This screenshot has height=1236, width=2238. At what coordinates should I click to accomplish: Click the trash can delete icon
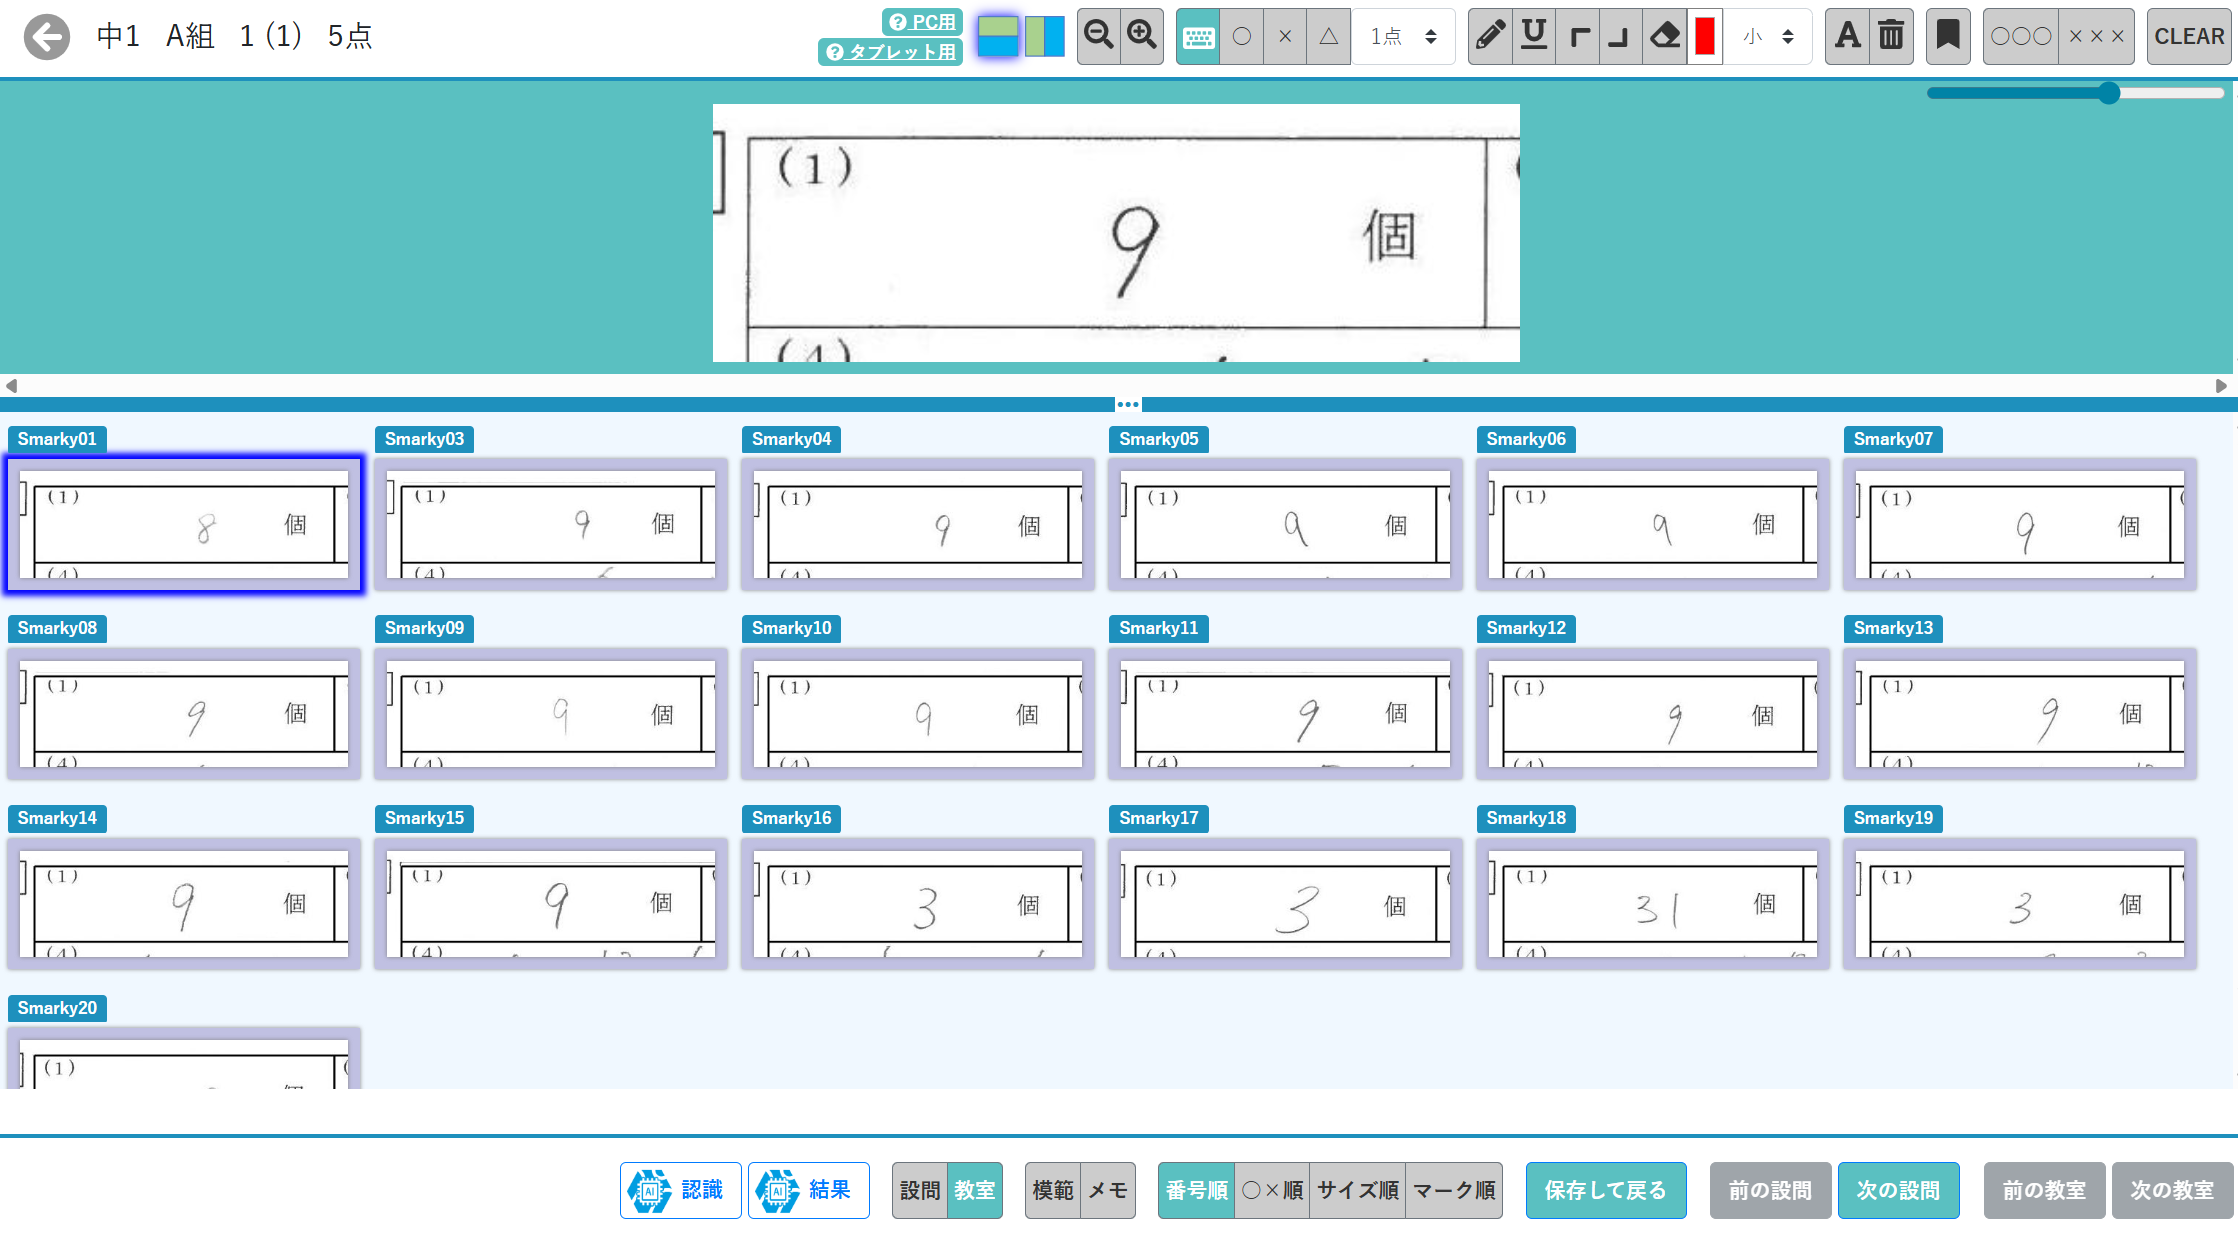point(1891,36)
